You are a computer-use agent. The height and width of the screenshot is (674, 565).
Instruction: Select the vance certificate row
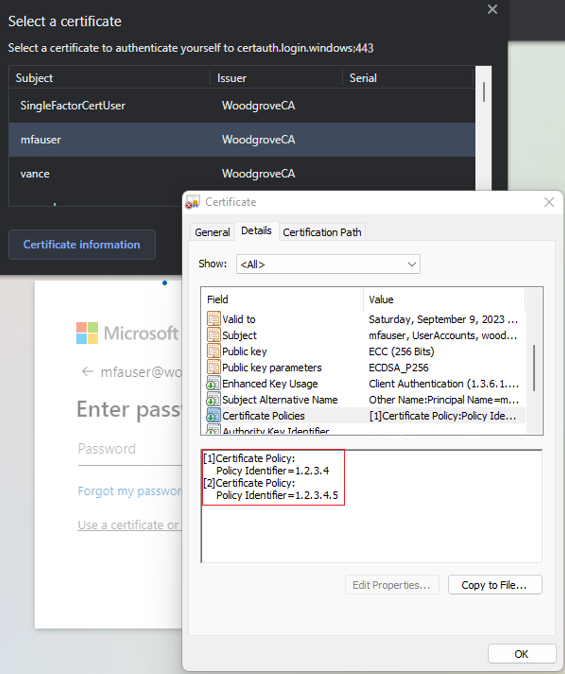point(242,174)
